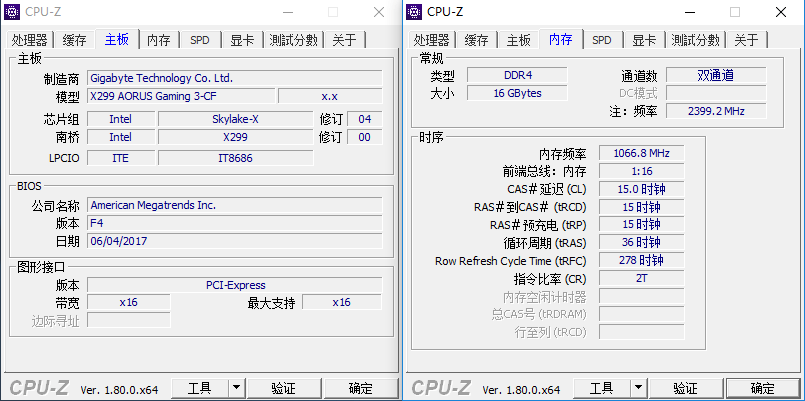Viewport: 805px width, 401px height.
Task: Open the 处理器 tab in left window
Action: [30, 40]
